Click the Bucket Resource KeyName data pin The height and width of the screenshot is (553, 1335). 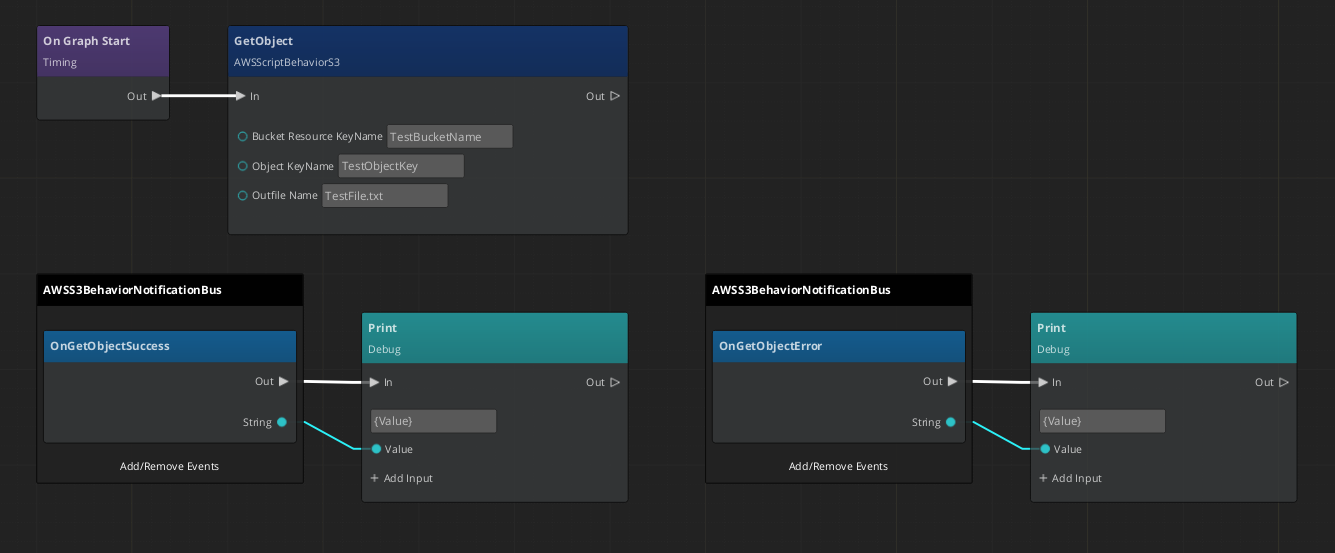(243, 137)
